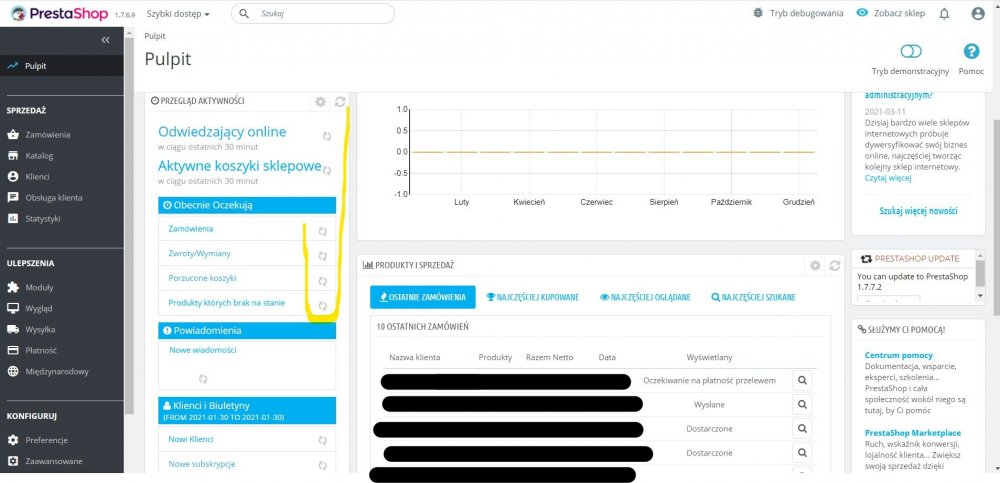This screenshot has width=1000, height=483.
Task: View details of first Dostarczone order
Action: click(802, 429)
